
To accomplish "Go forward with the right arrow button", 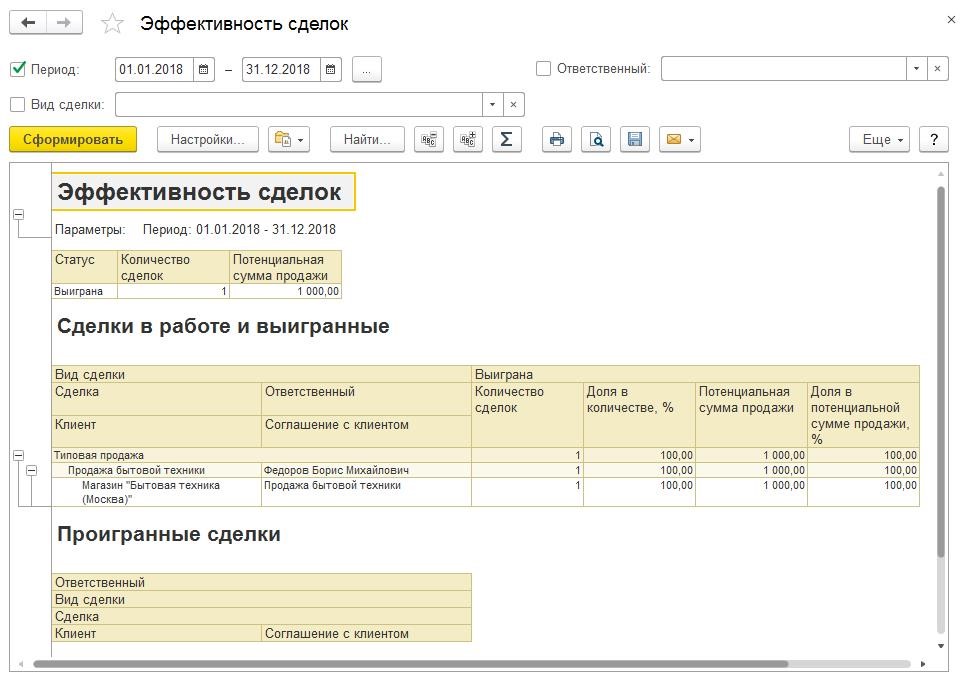I will 64,23.
